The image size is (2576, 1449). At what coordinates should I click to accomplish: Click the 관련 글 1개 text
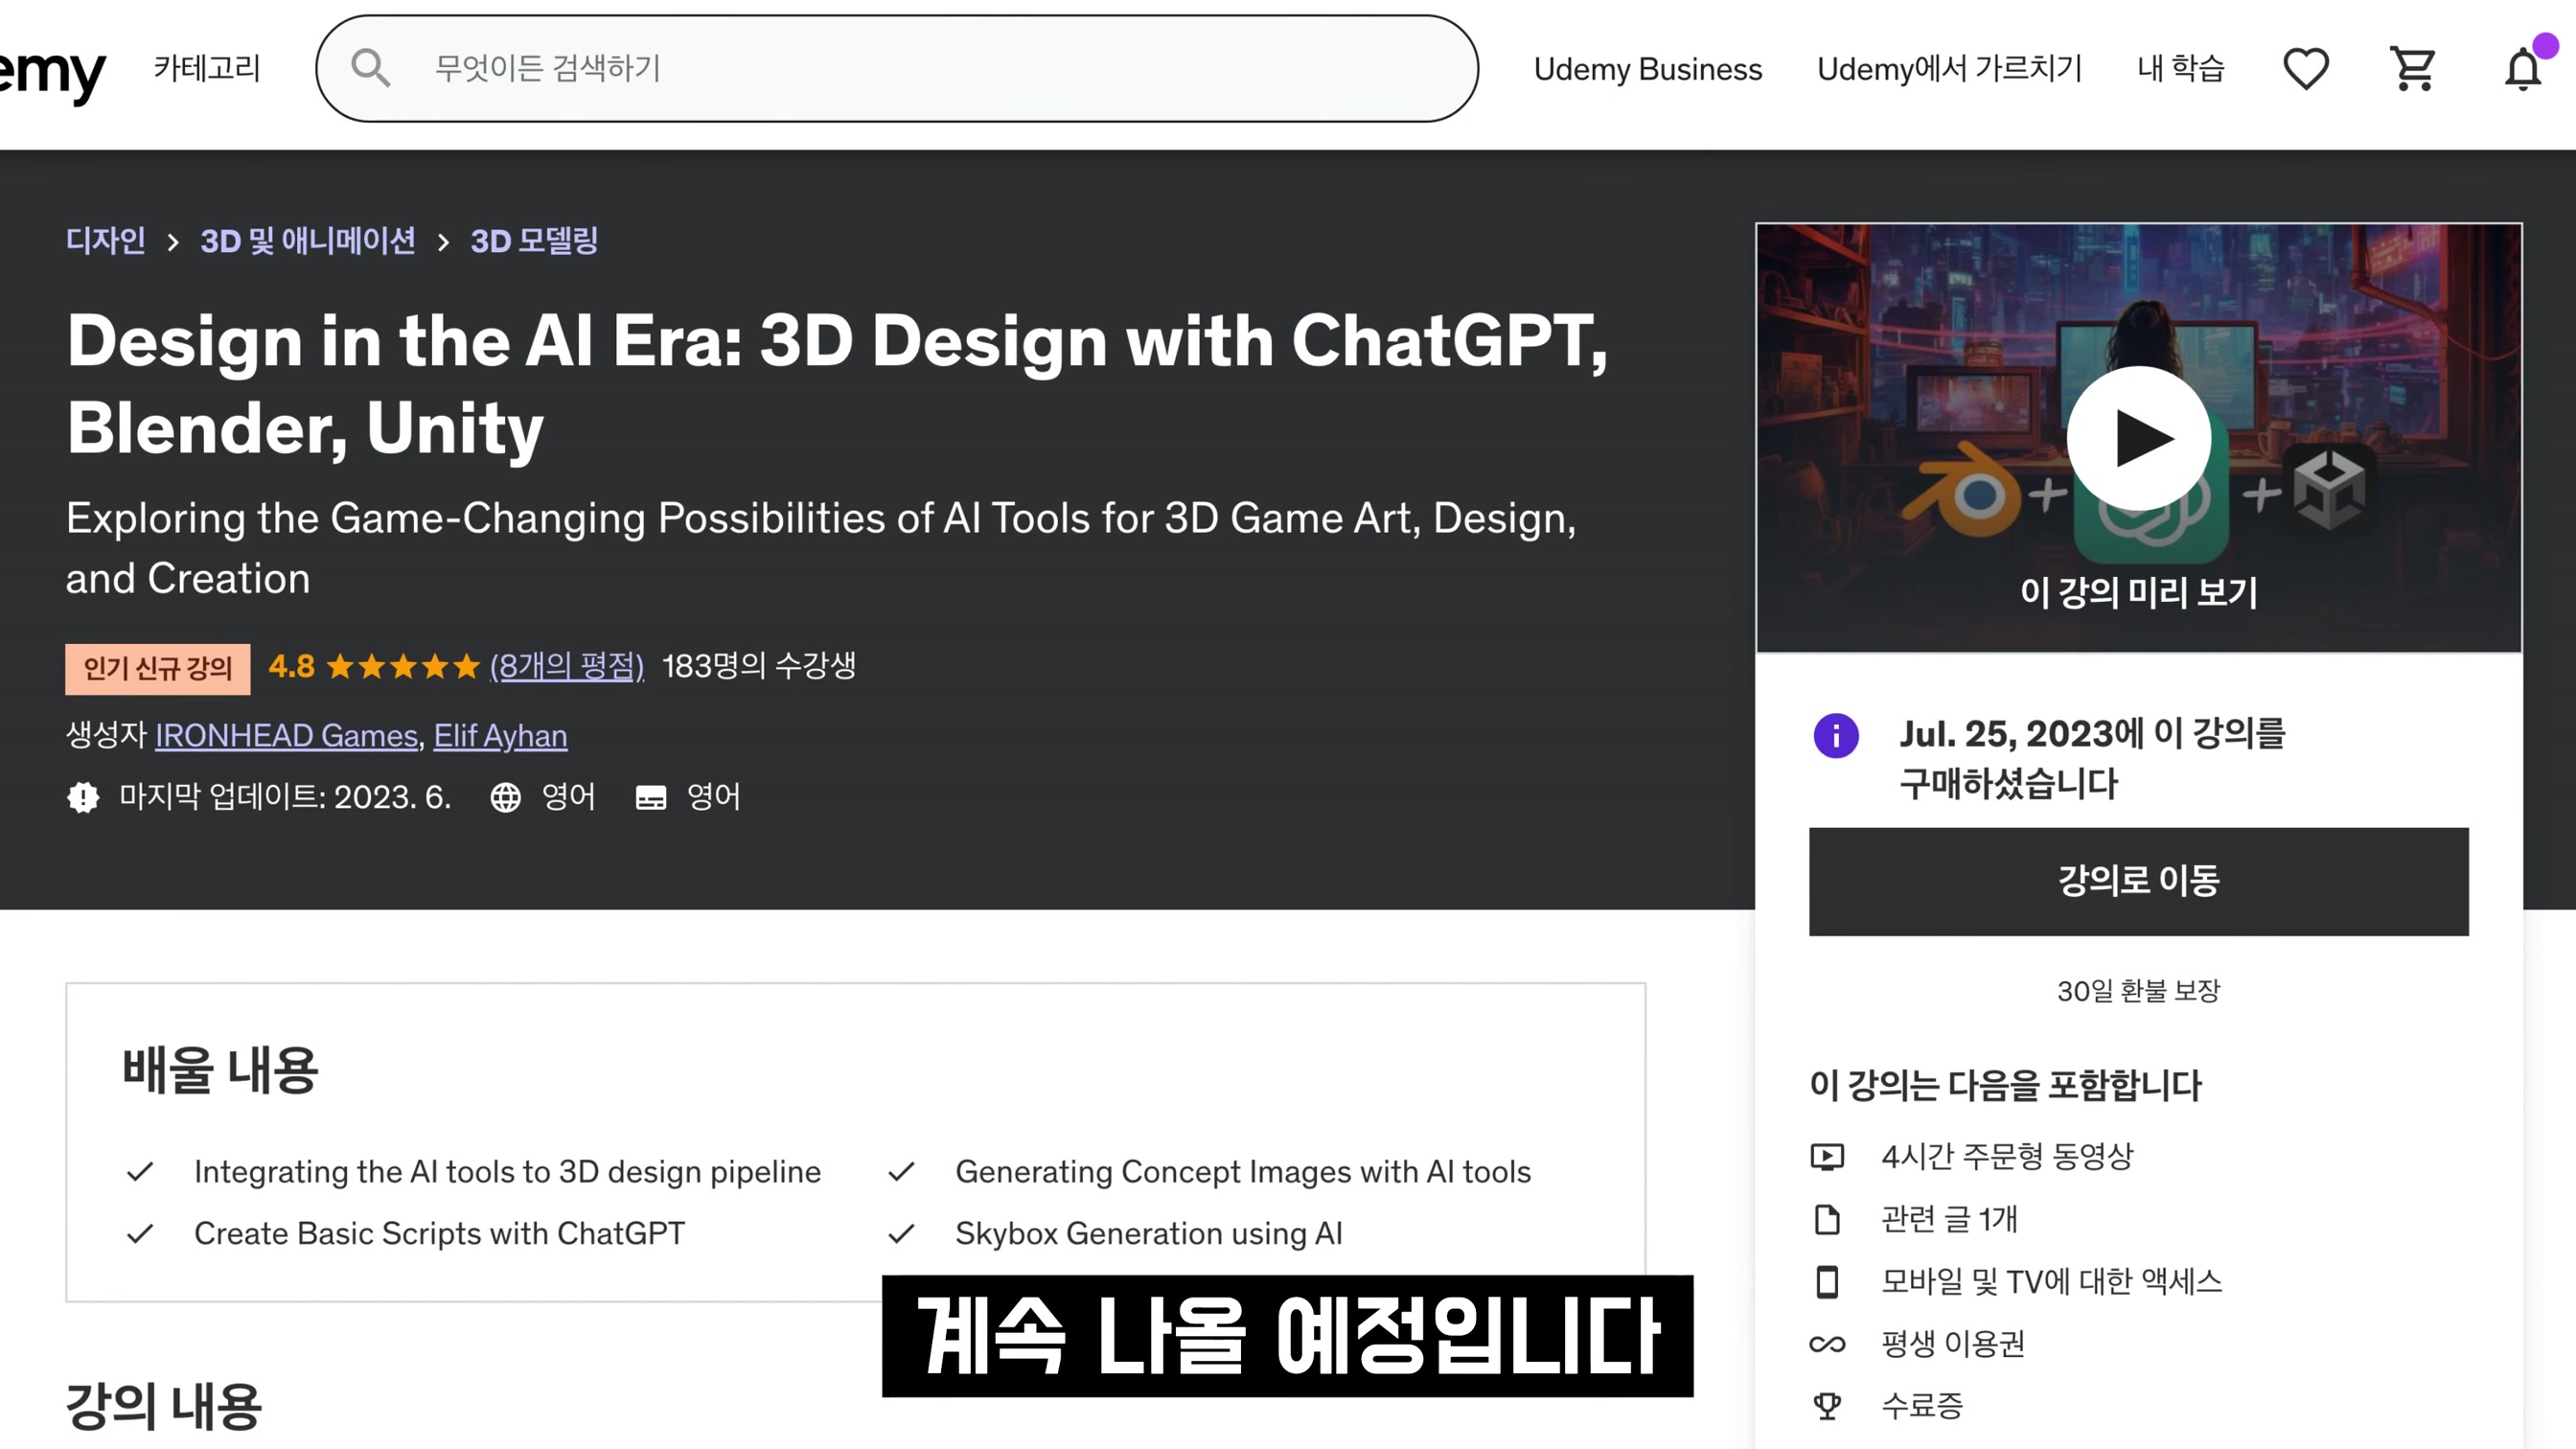point(1949,1219)
